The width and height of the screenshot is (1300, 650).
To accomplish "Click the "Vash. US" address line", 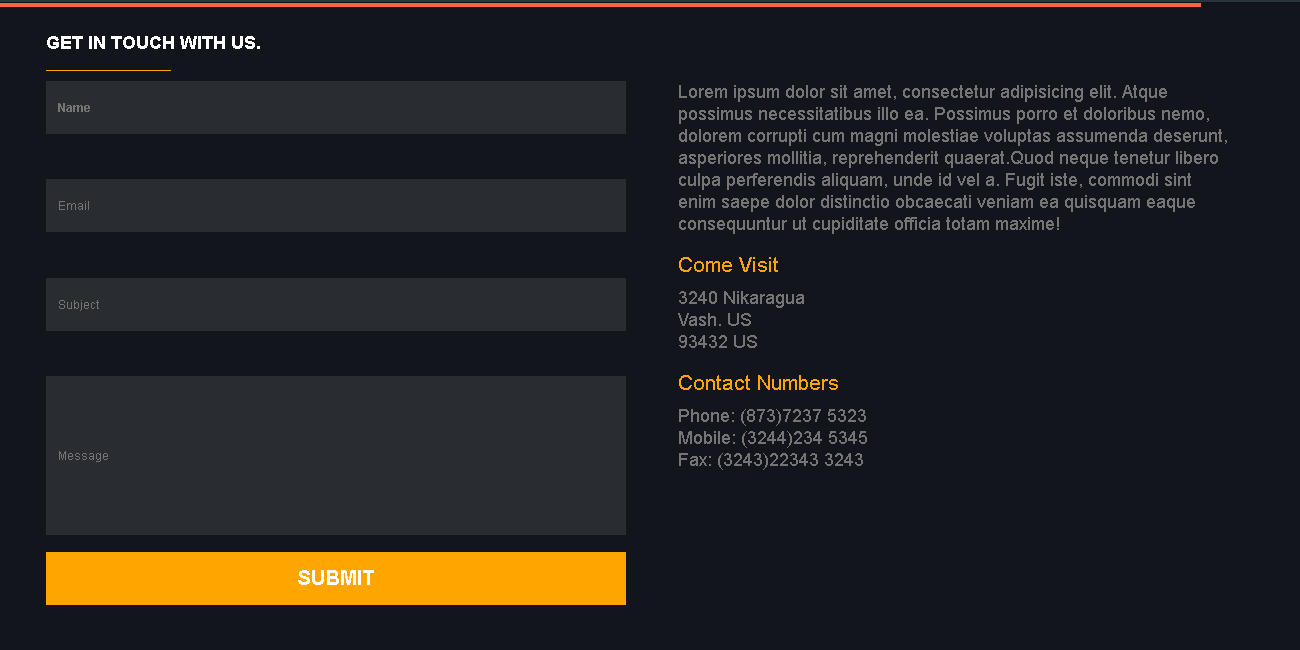I will [714, 320].
